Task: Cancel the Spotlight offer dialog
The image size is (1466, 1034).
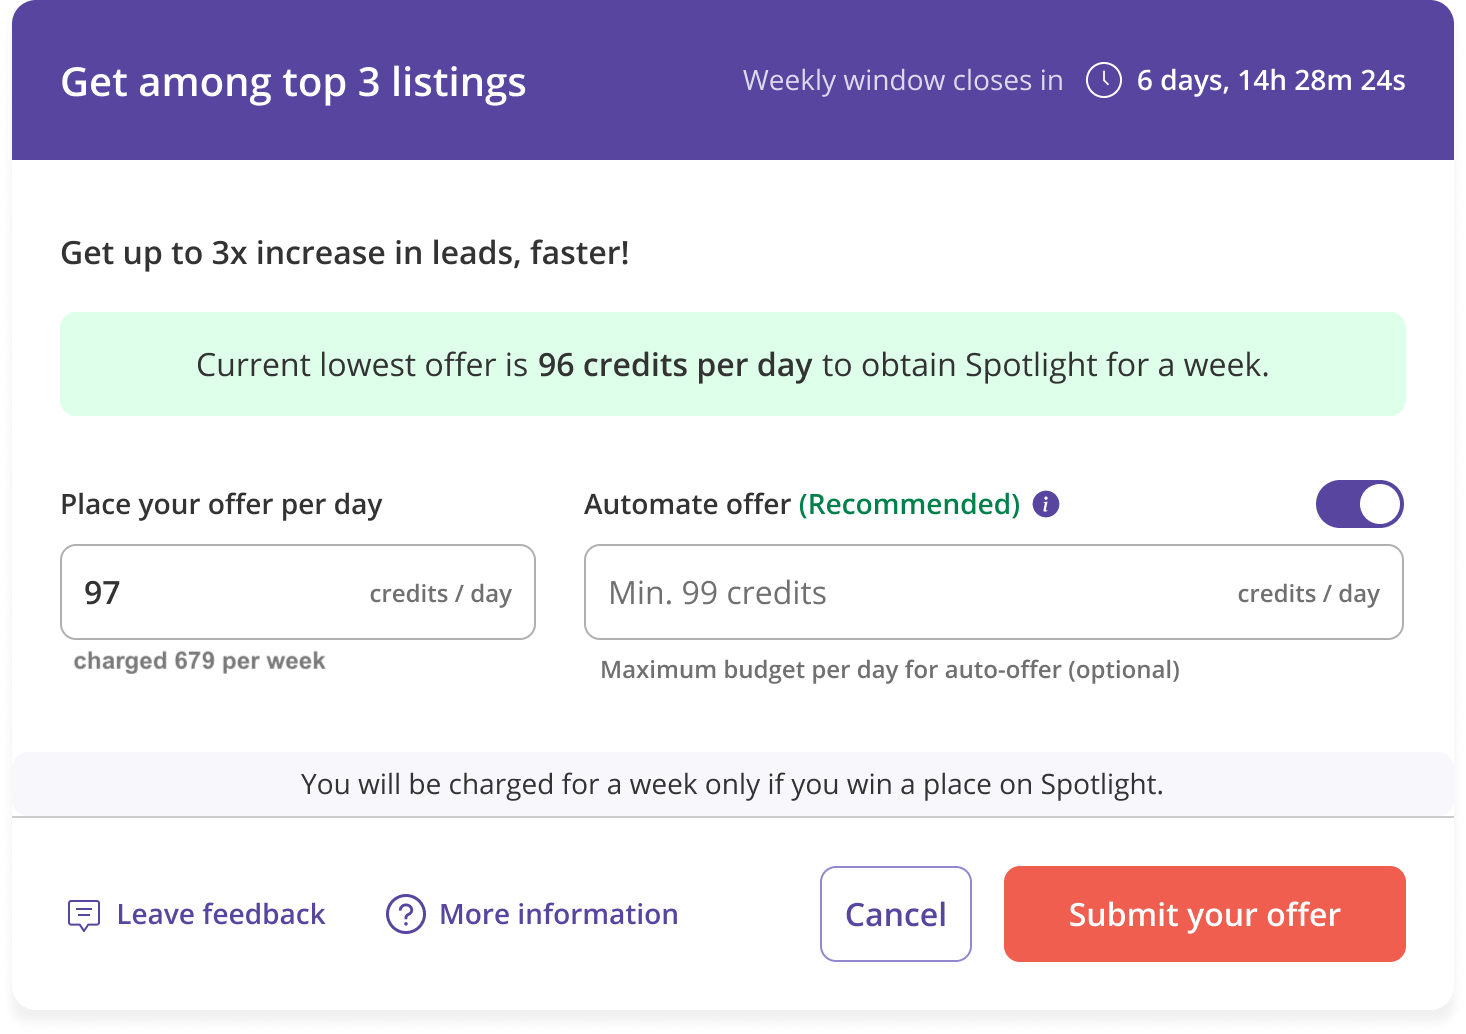Action: coord(896,914)
